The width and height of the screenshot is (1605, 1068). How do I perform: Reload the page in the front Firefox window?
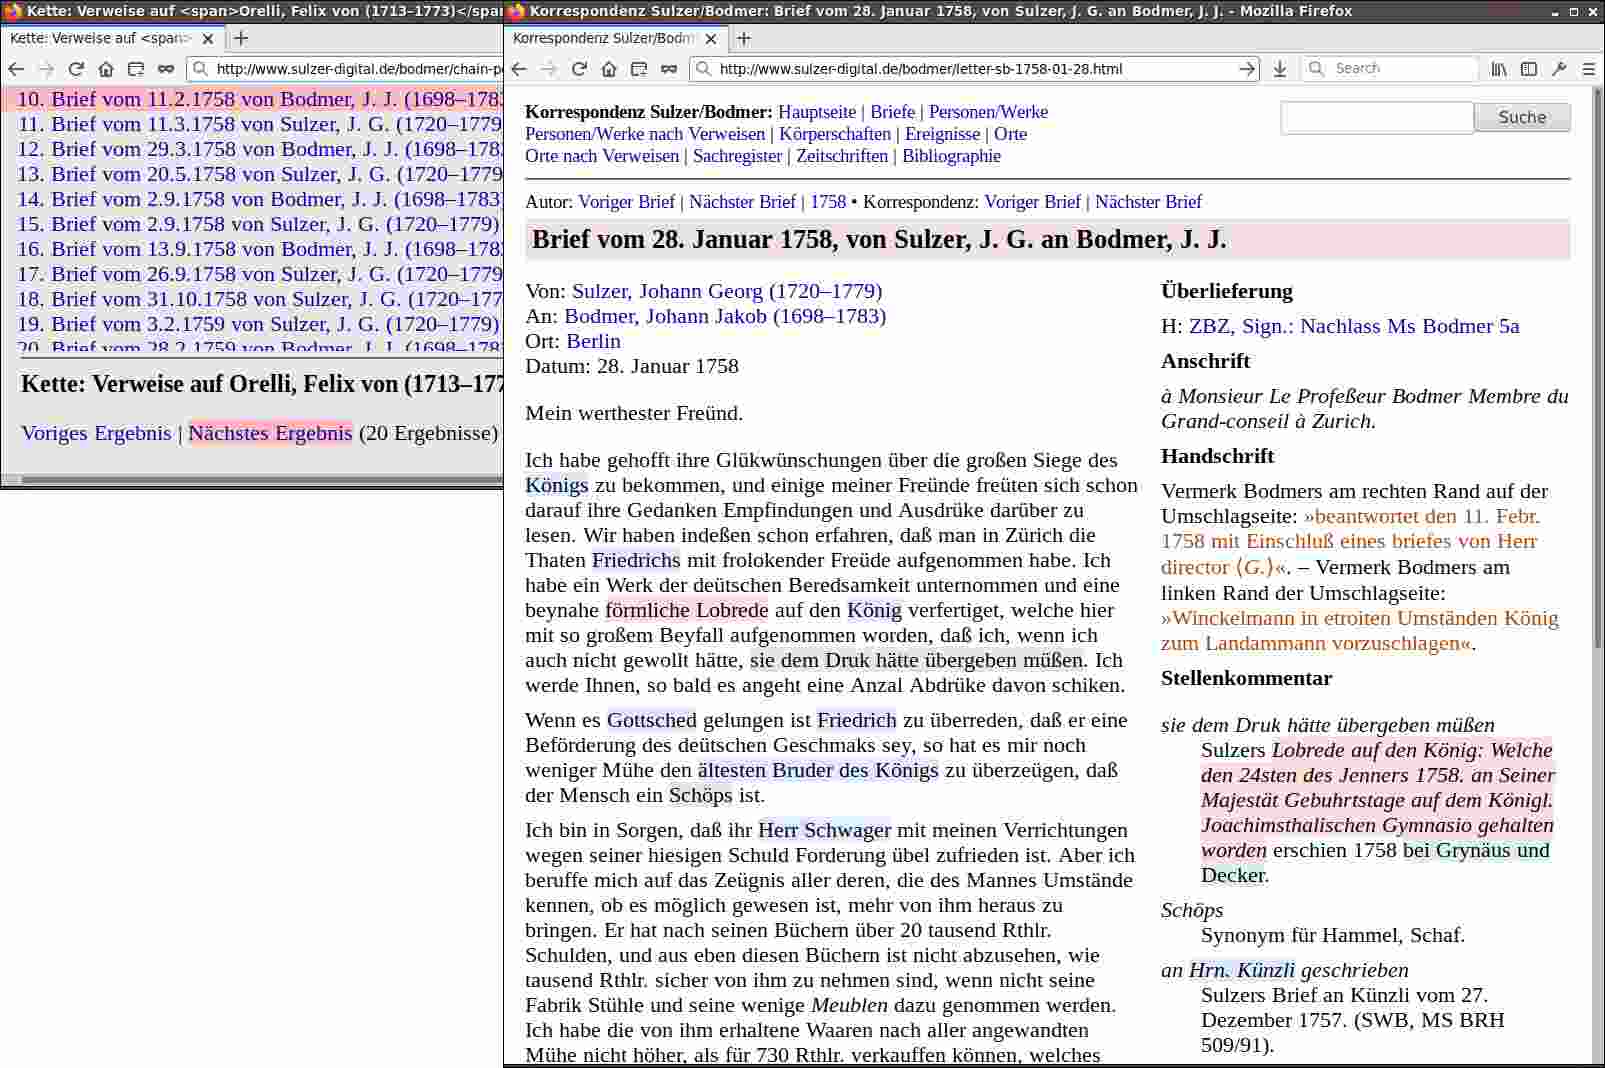pyautogui.click(x=579, y=69)
